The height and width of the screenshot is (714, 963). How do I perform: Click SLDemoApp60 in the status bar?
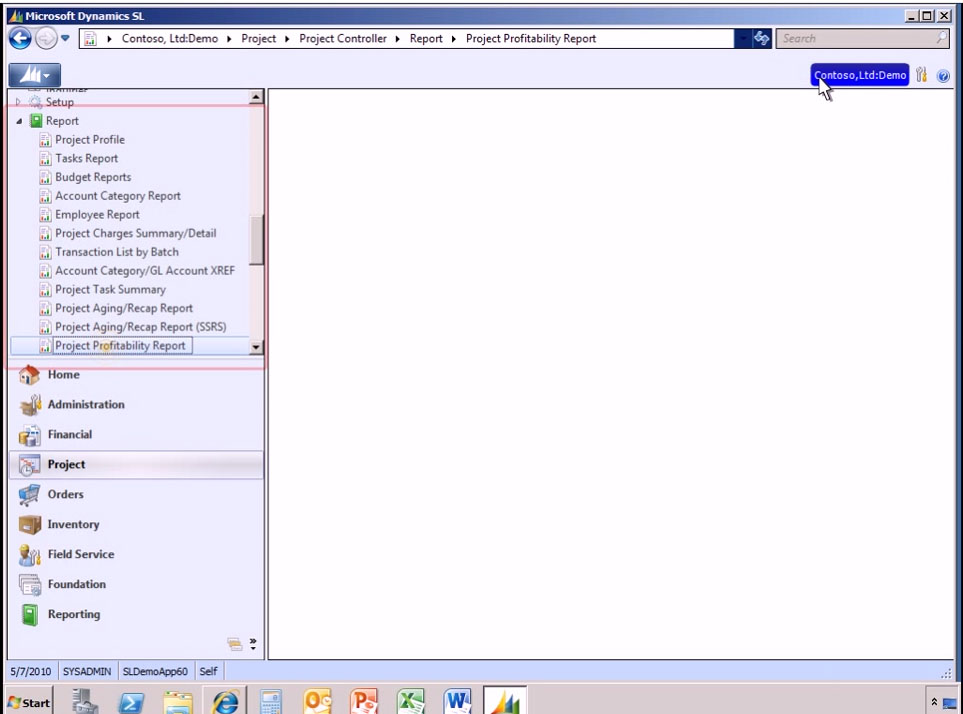(155, 672)
